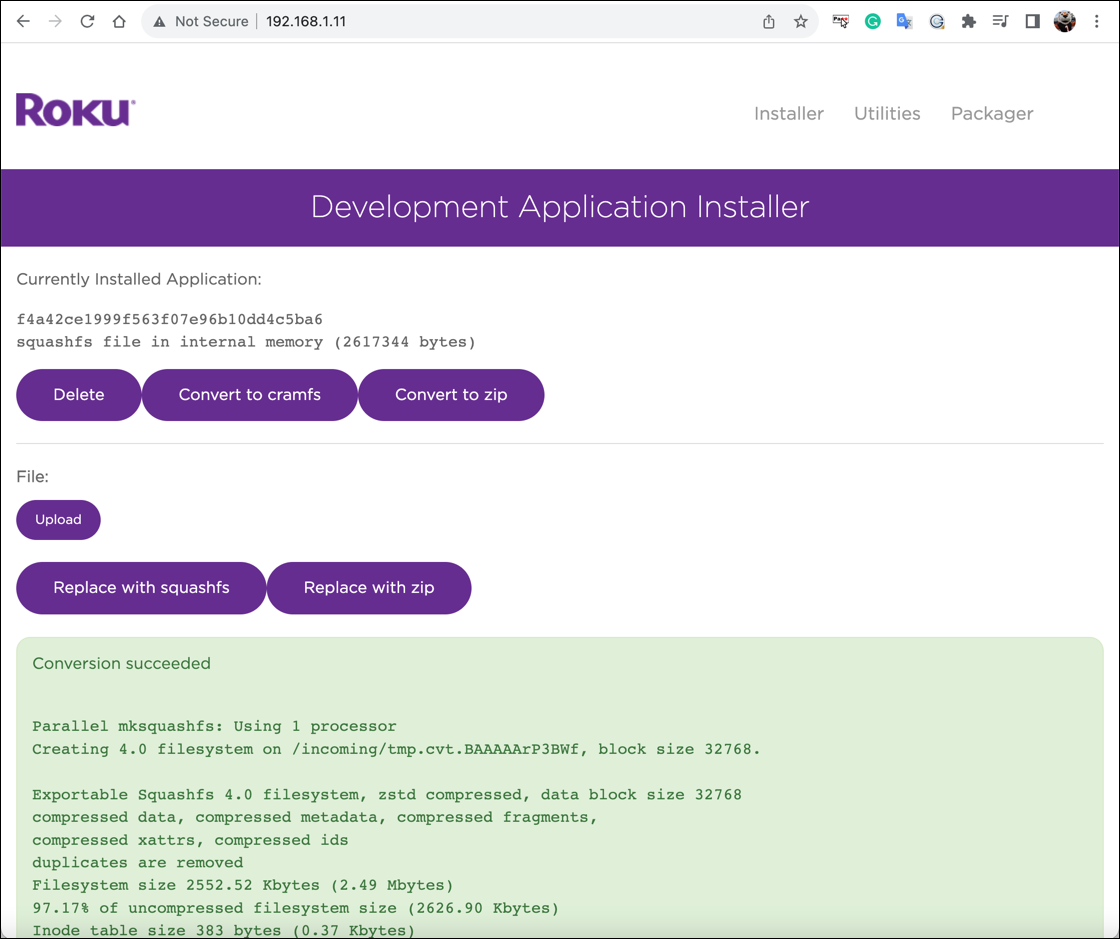Delete the installed application
This screenshot has width=1120, height=939.
[x=78, y=394]
